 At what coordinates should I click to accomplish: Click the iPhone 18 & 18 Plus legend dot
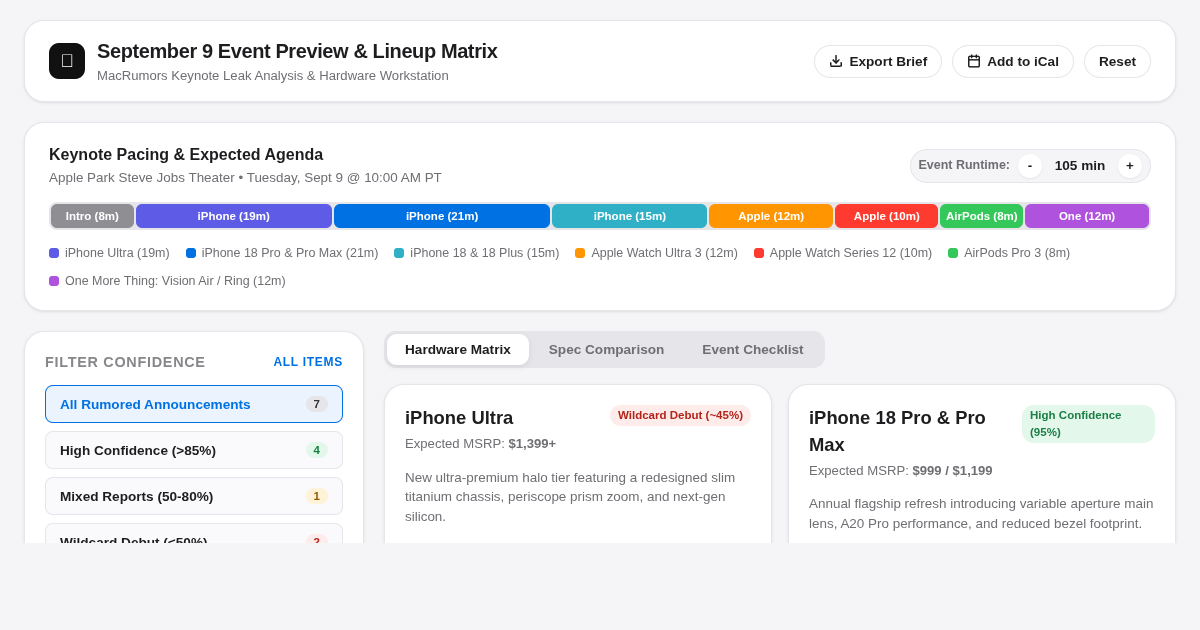click(x=399, y=253)
